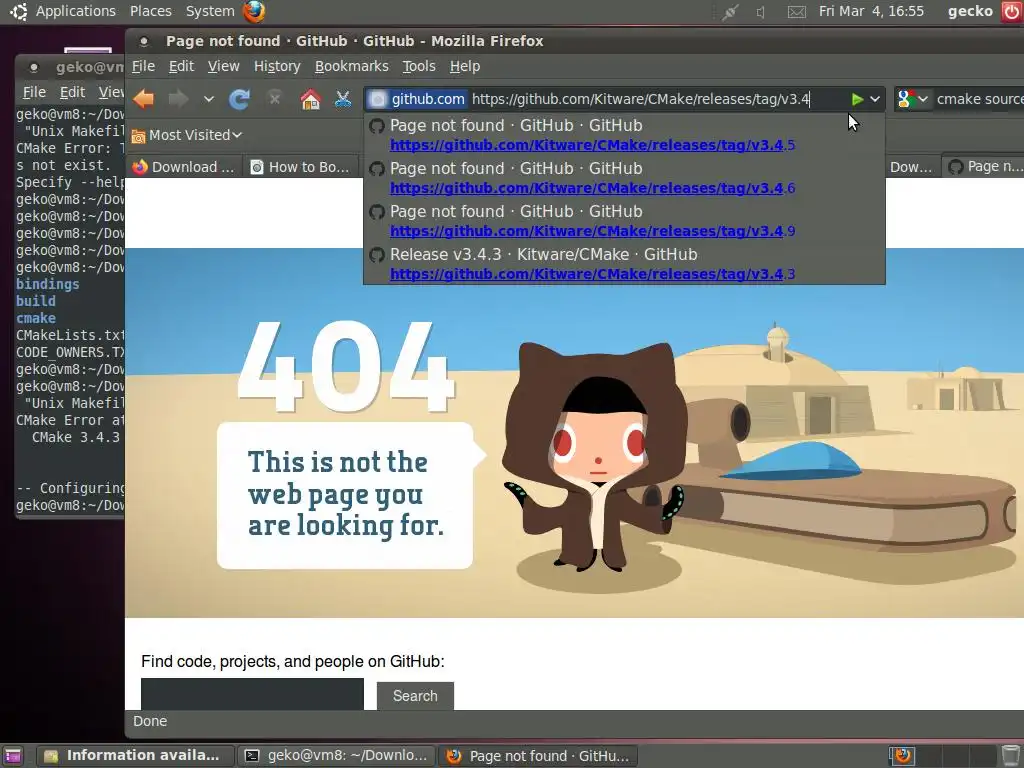Click the volume speaker icon in the panel
The height and width of the screenshot is (768, 1024).
761,12
